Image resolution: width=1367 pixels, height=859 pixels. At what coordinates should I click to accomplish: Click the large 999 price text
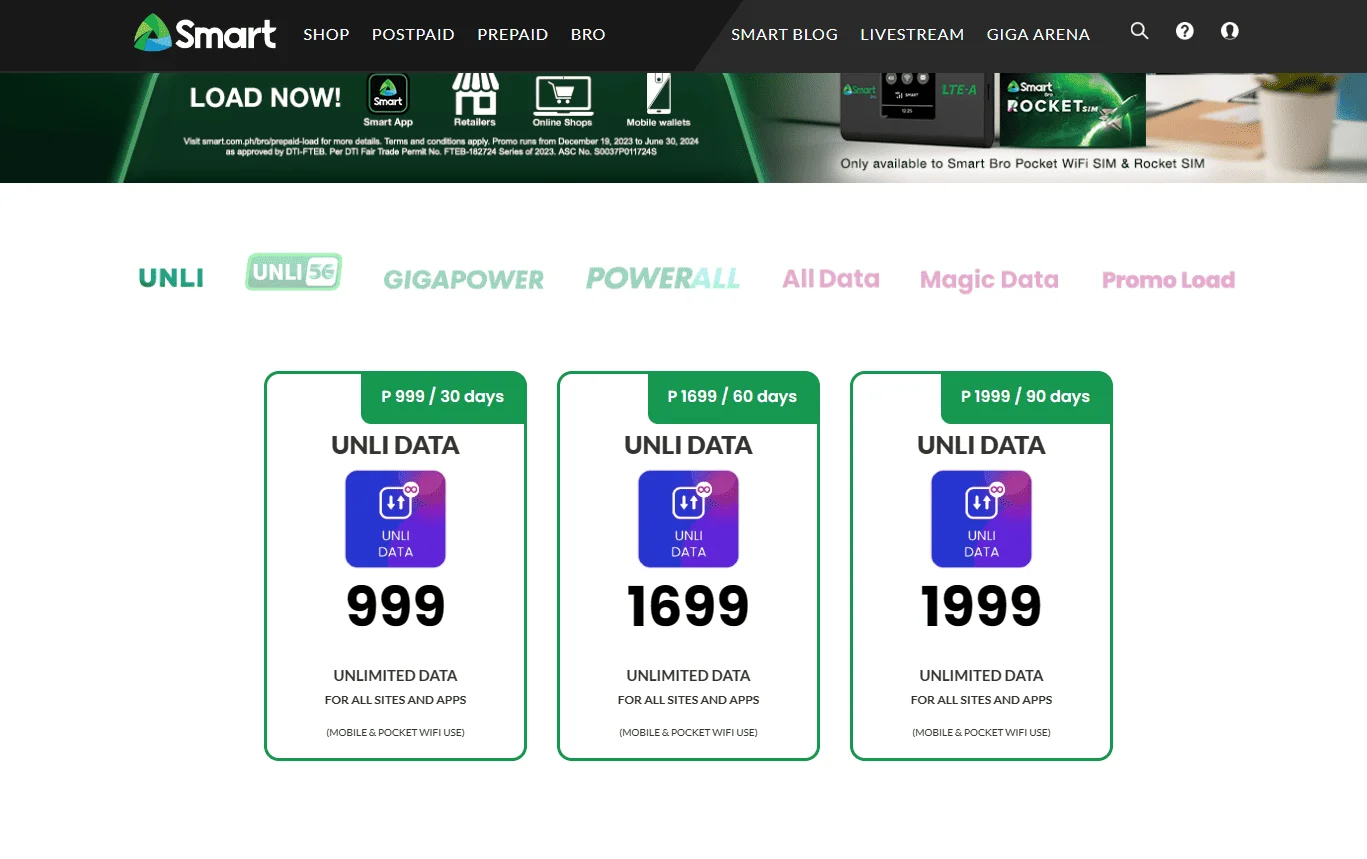(x=395, y=606)
